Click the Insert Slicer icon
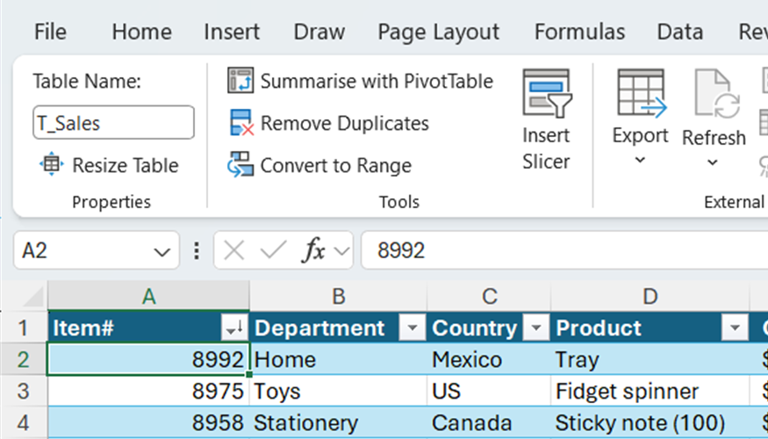The image size is (768, 439). [x=547, y=94]
